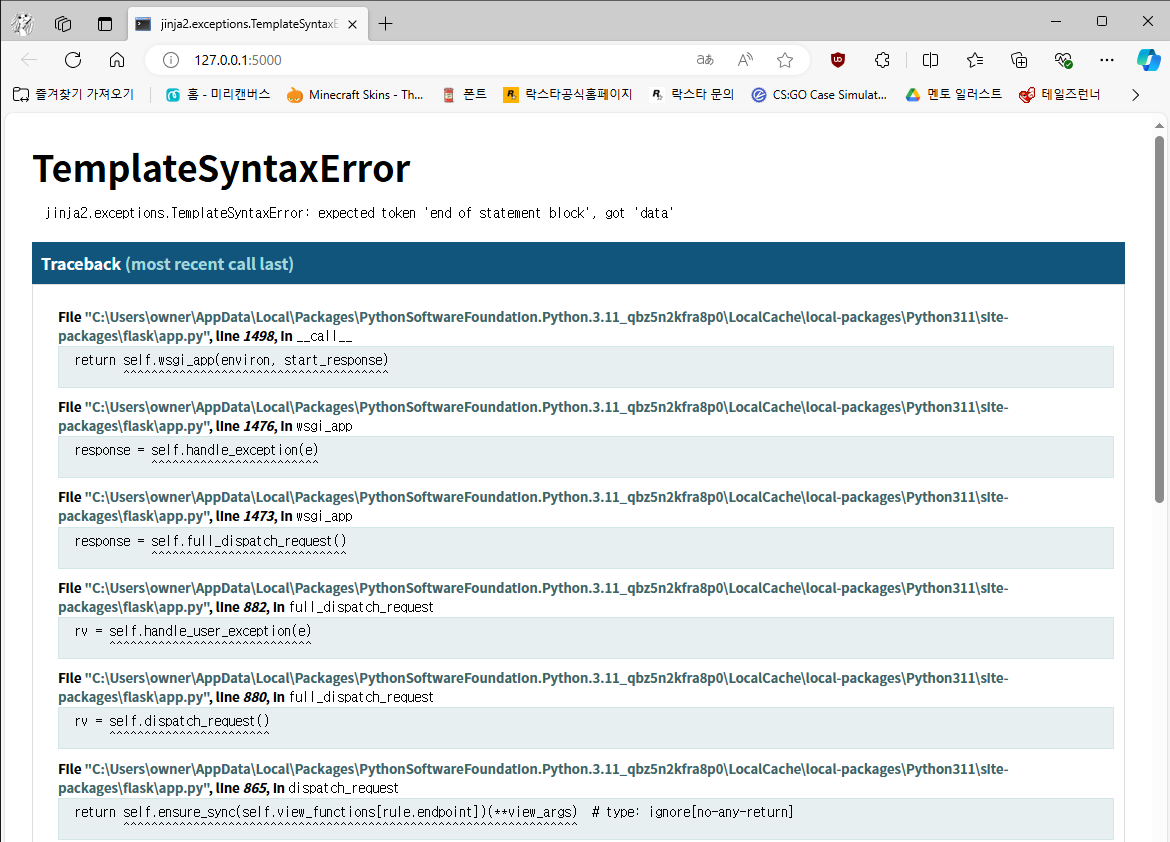
Task: Add this page to favorites star
Action: tap(785, 60)
